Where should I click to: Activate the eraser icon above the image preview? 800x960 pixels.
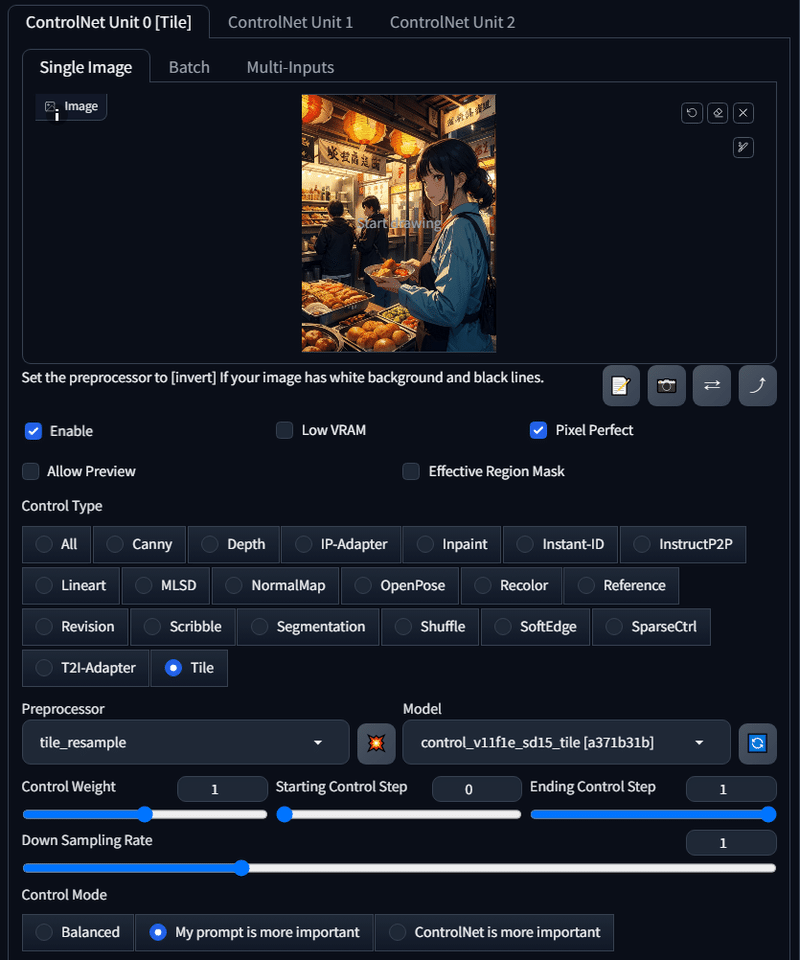(x=717, y=113)
